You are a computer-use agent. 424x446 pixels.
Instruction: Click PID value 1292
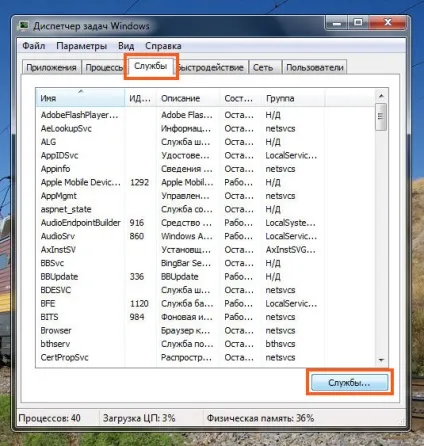(x=139, y=182)
